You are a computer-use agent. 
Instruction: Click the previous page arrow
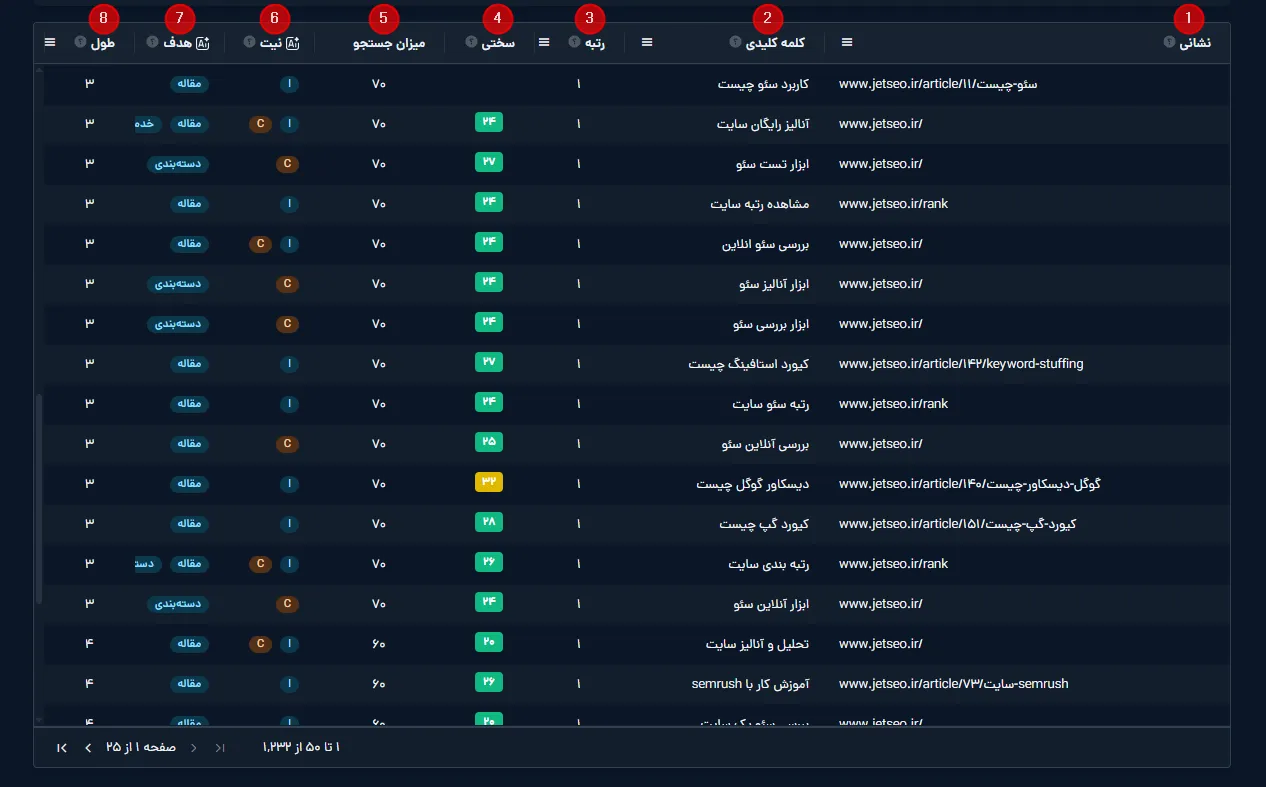pos(193,748)
